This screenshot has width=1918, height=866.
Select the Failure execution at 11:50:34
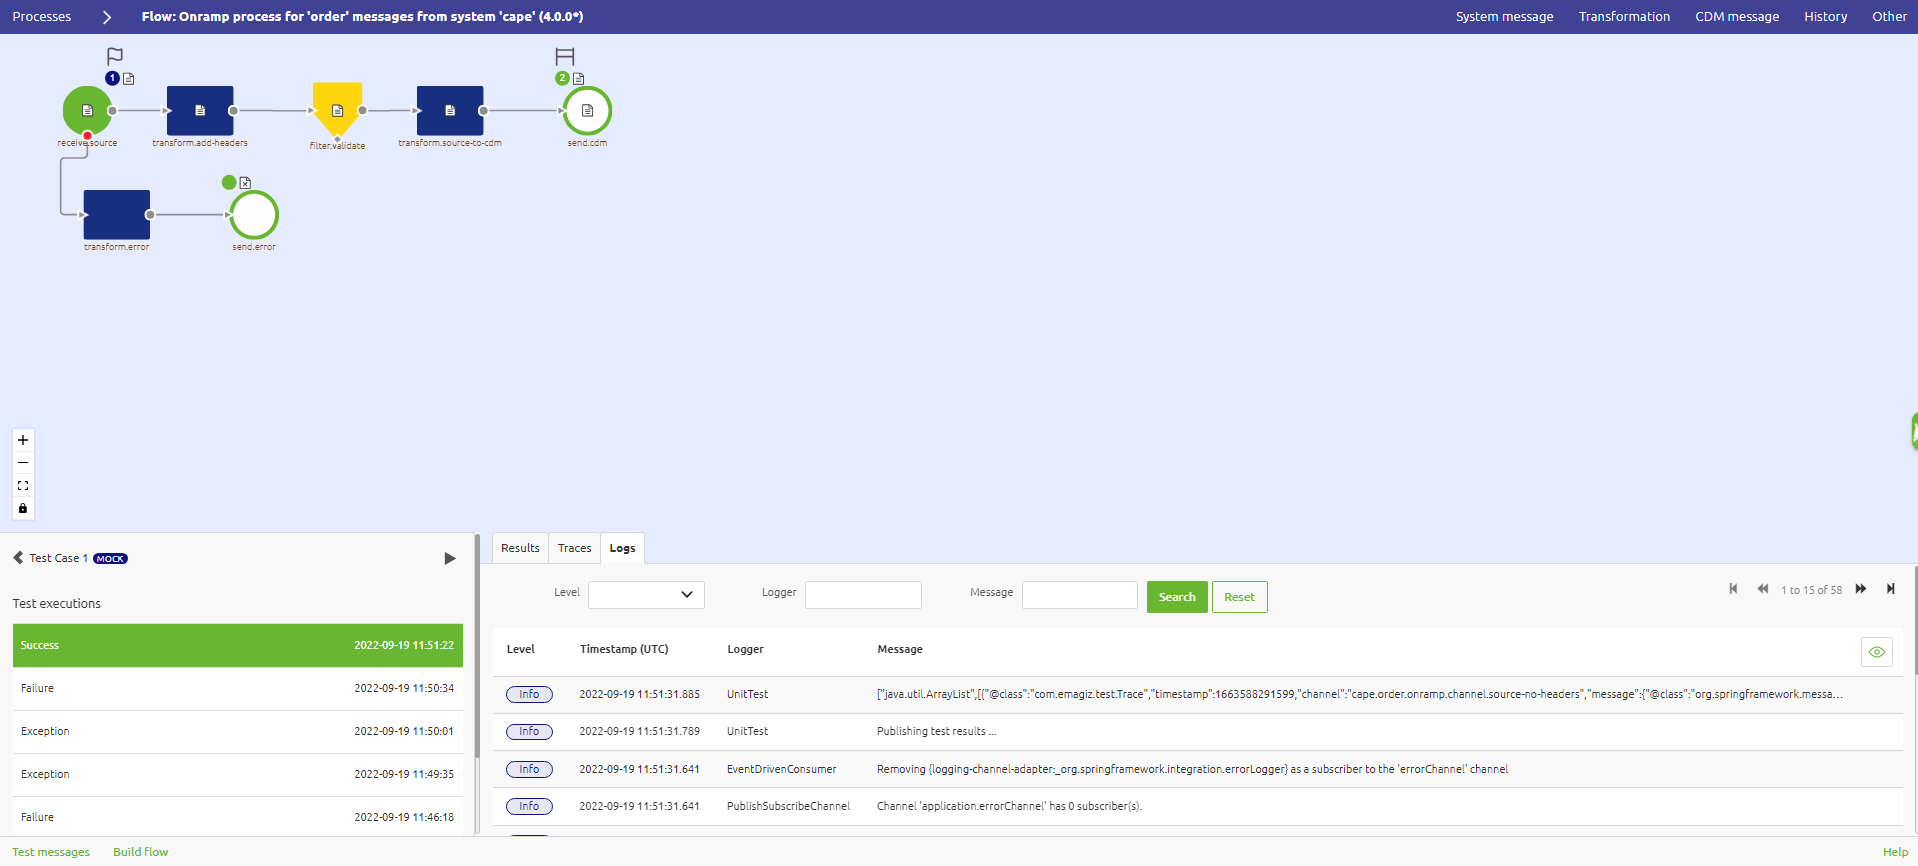click(238, 688)
